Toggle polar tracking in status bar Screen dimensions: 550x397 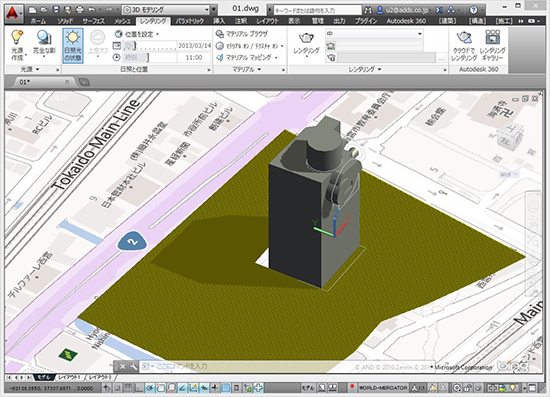point(150,388)
